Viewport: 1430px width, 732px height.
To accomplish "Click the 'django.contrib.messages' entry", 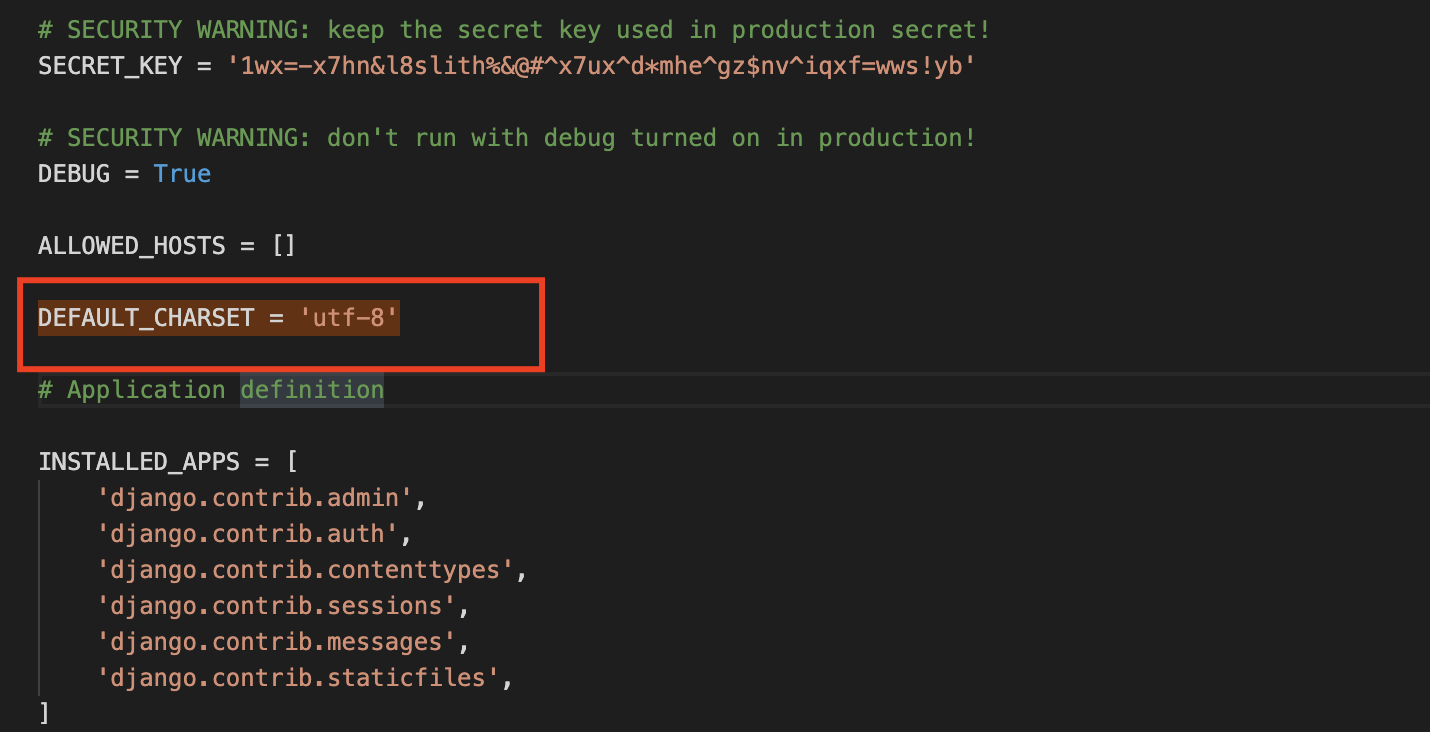I will coord(276,642).
